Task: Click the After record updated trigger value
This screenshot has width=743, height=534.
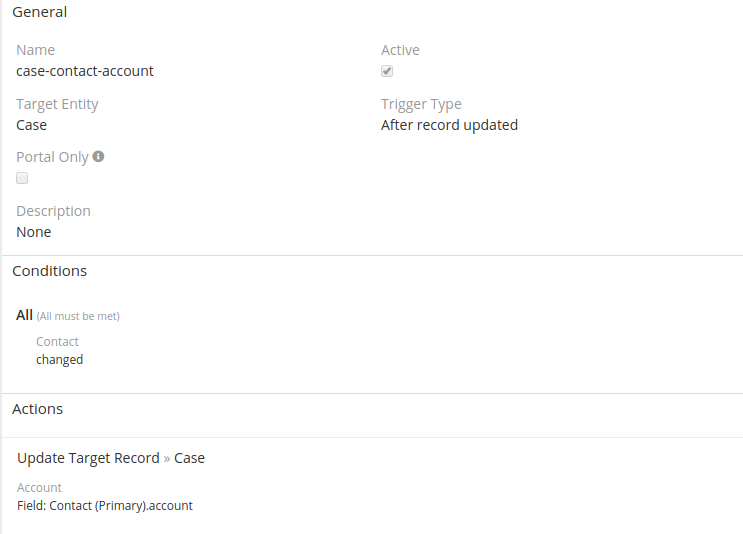Action: click(449, 125)
